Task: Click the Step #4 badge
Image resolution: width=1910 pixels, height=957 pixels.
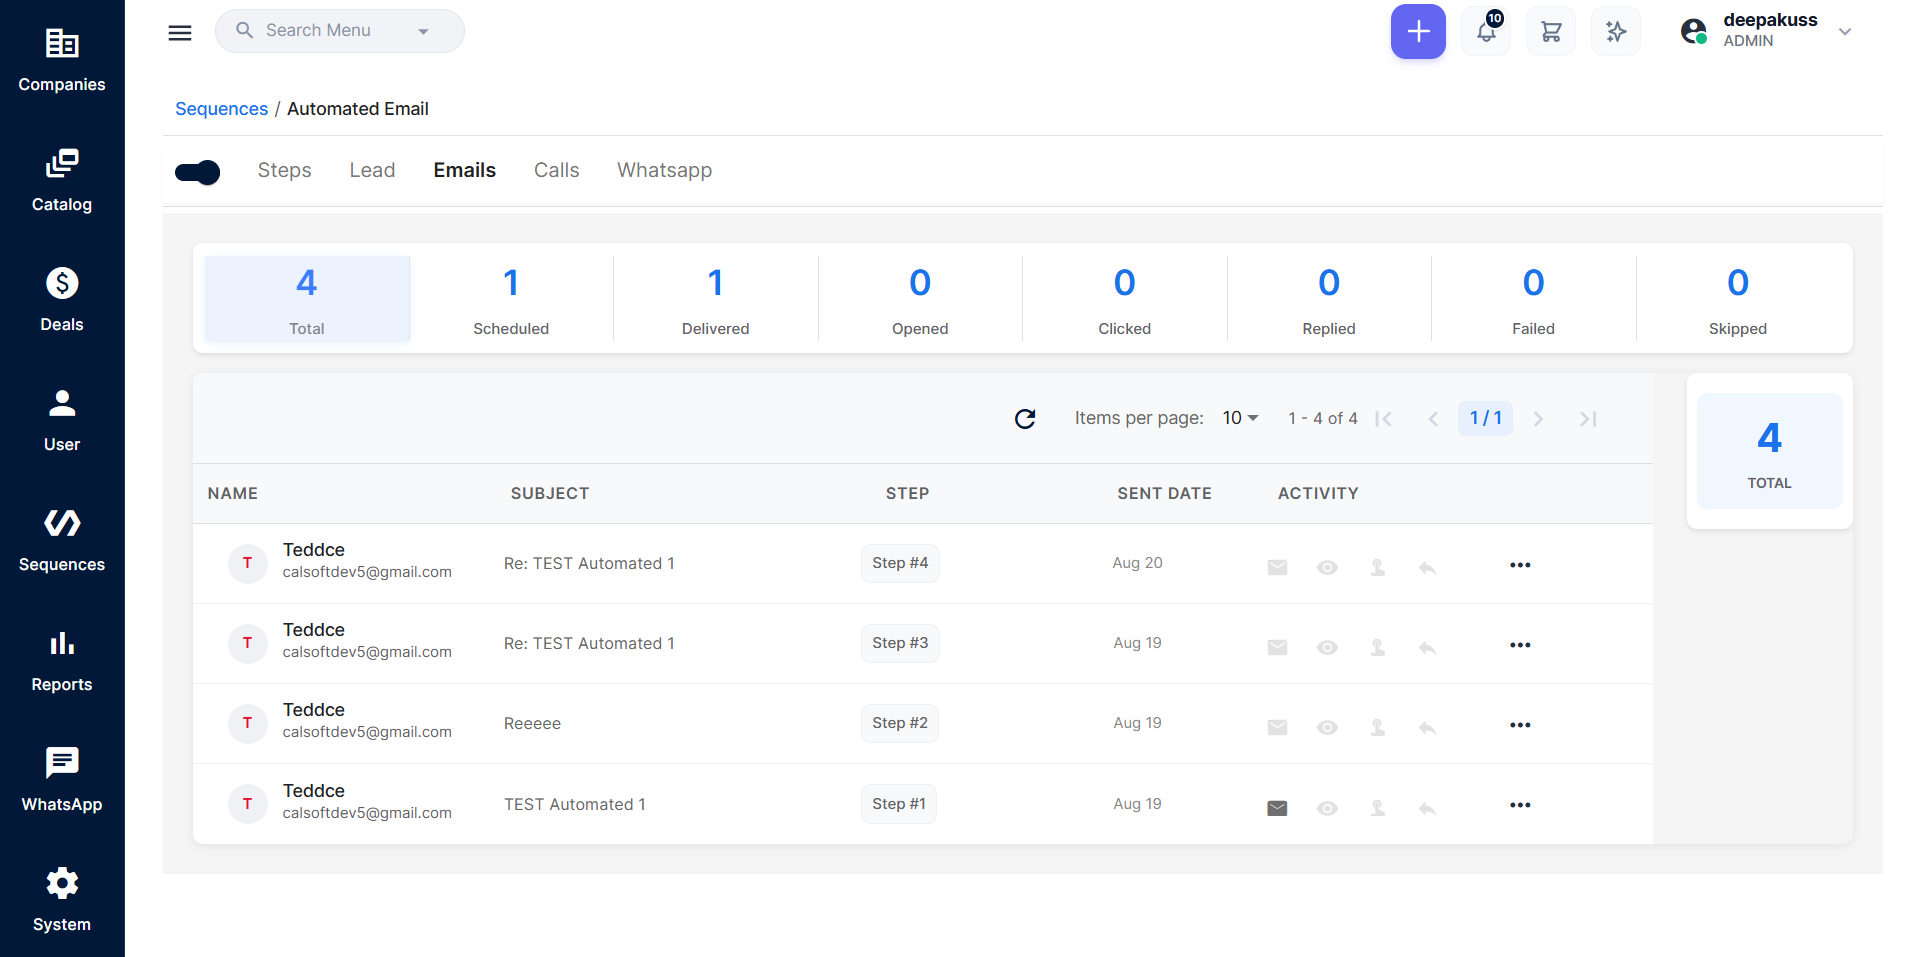Action: (900, 563)
